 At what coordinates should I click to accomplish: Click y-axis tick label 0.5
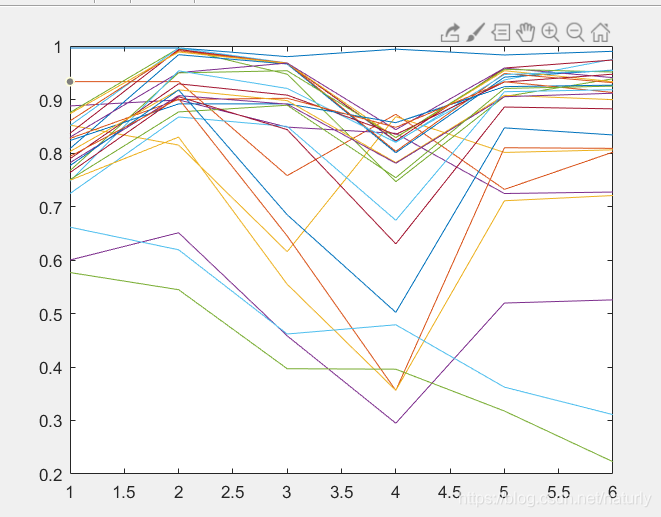click(50, 315)
